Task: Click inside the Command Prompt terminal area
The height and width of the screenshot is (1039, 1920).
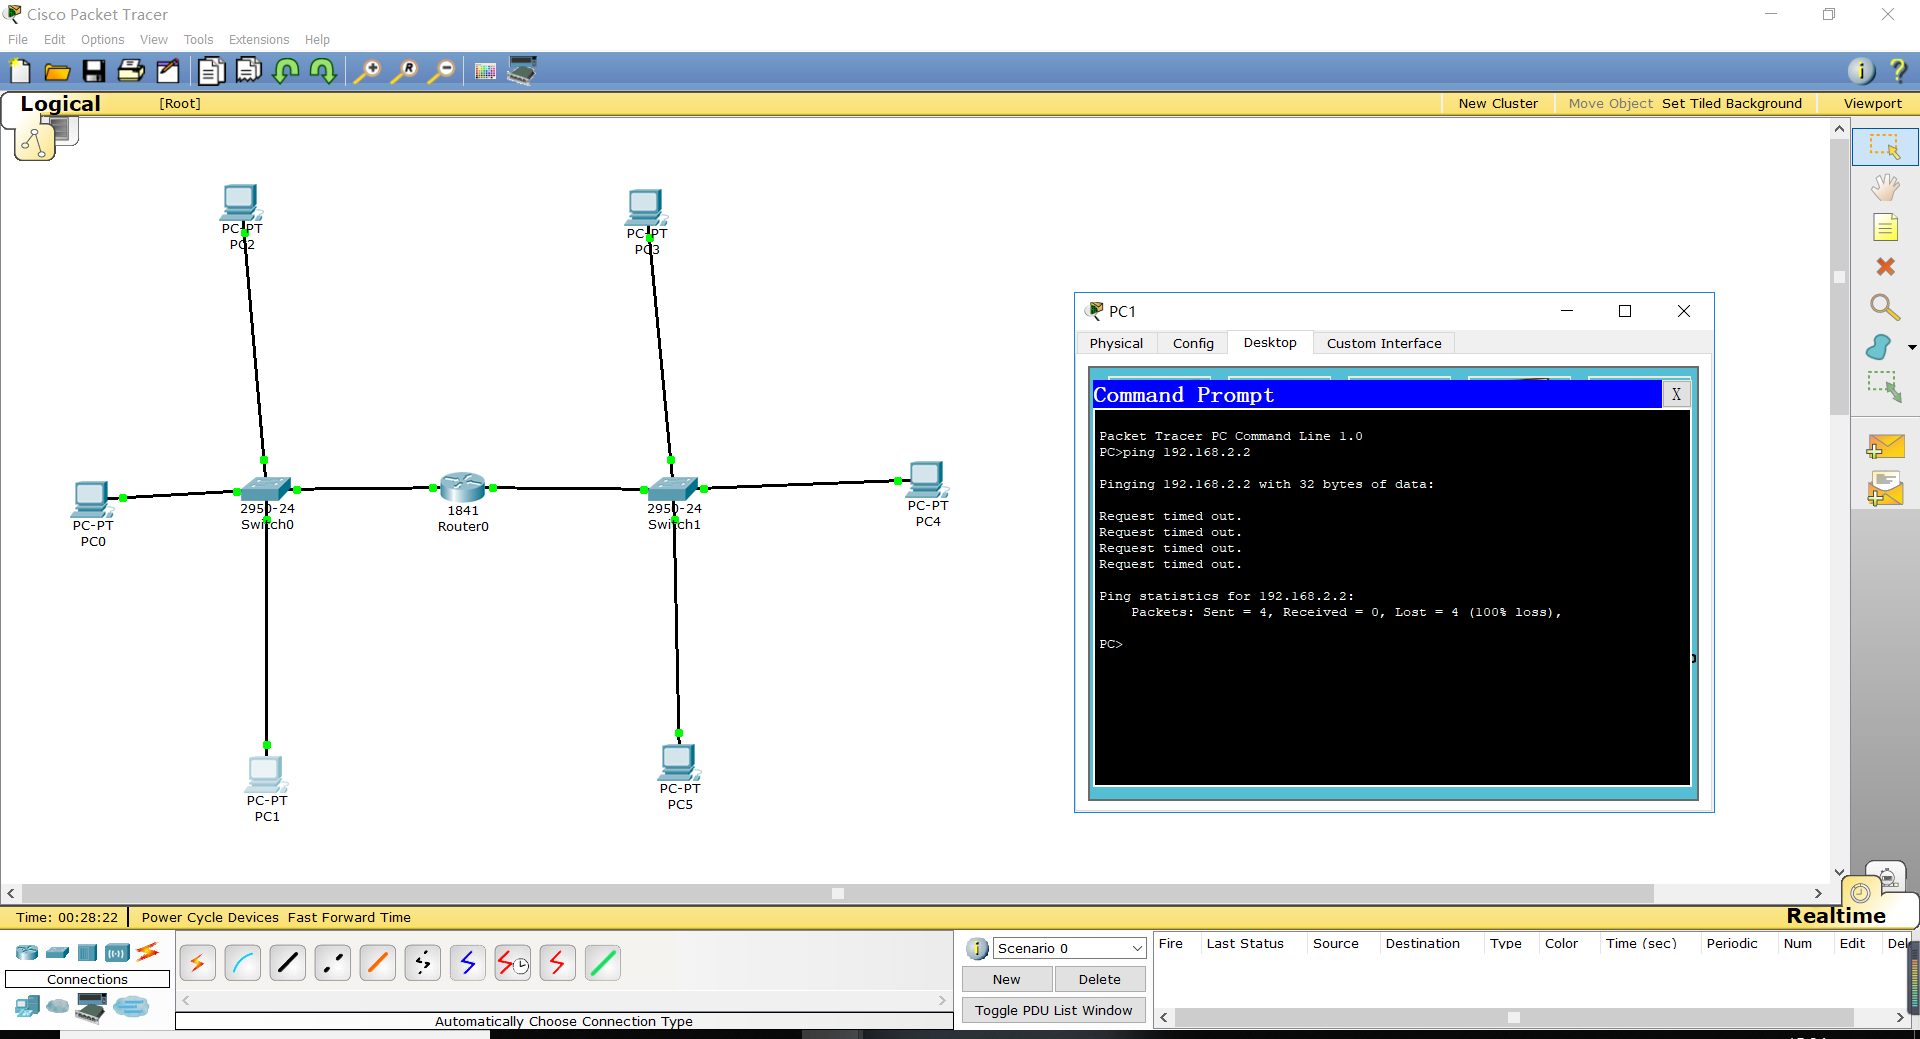Action: click(x=1392, y=597)
